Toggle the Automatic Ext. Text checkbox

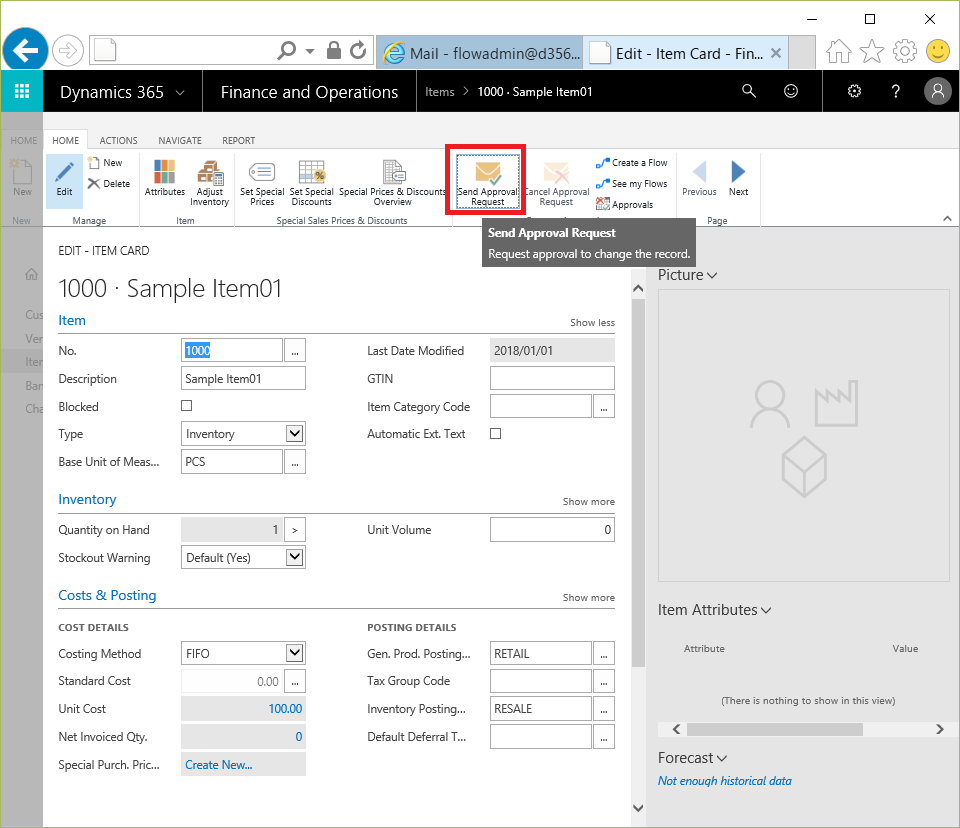click(496, 434)
